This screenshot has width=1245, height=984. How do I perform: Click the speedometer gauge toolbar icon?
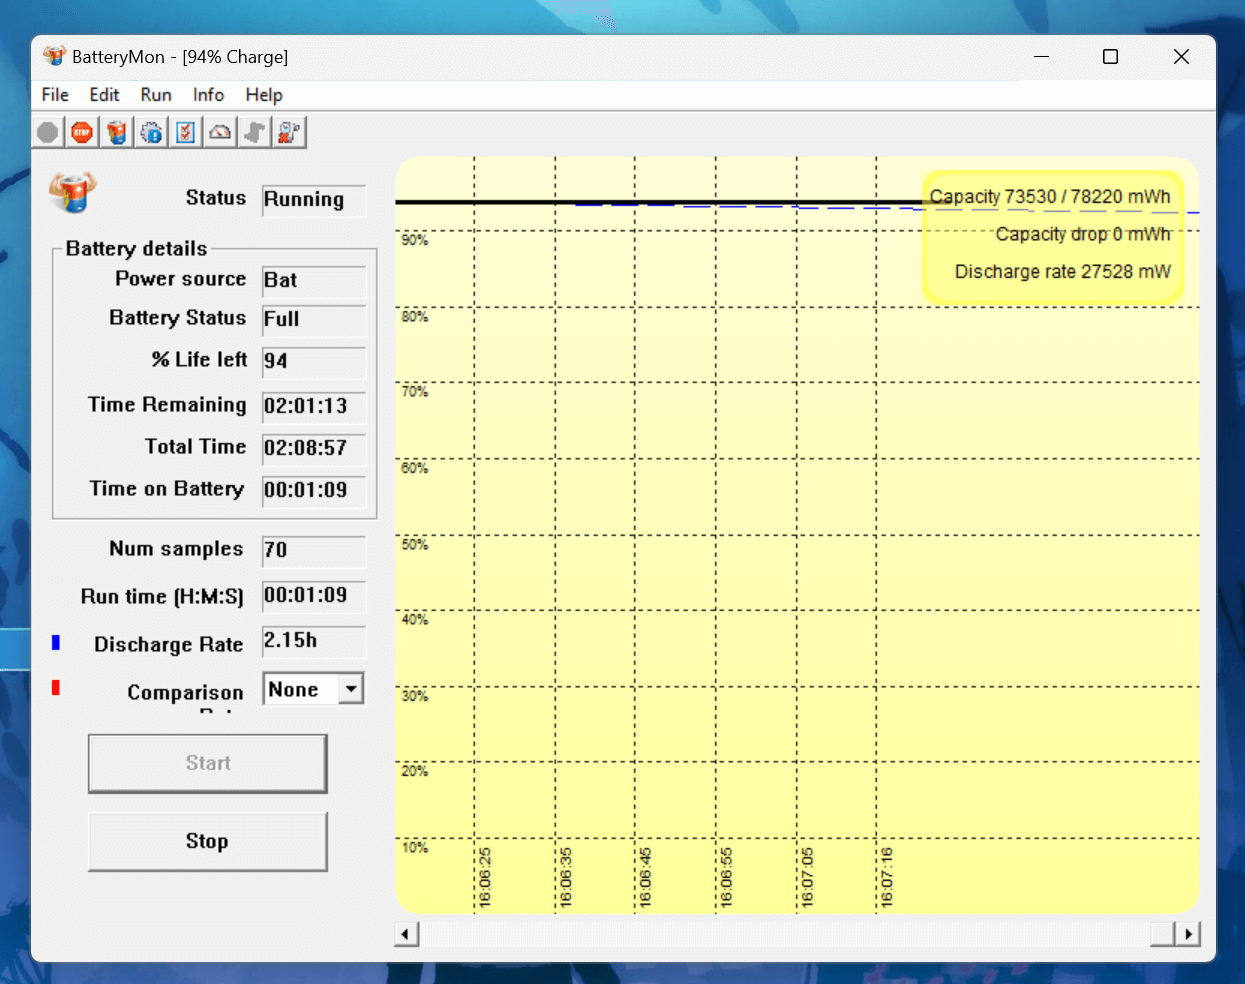pyautogui.click(x=220, y=132)
